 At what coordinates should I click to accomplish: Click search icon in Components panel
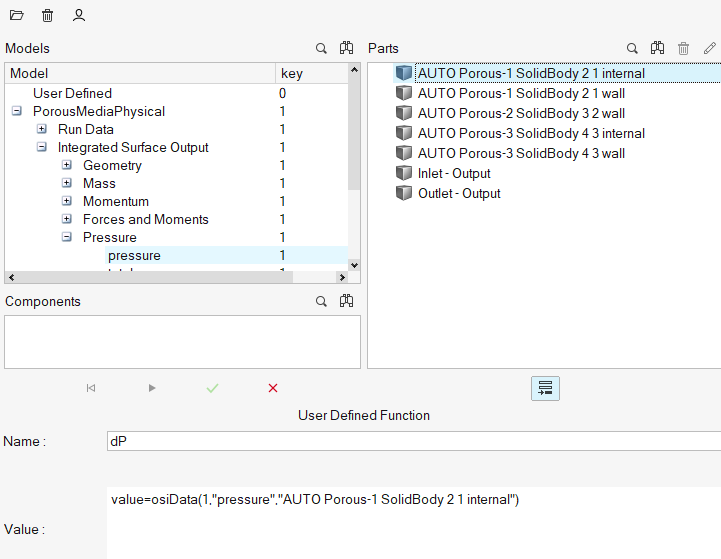click(321, 301)
